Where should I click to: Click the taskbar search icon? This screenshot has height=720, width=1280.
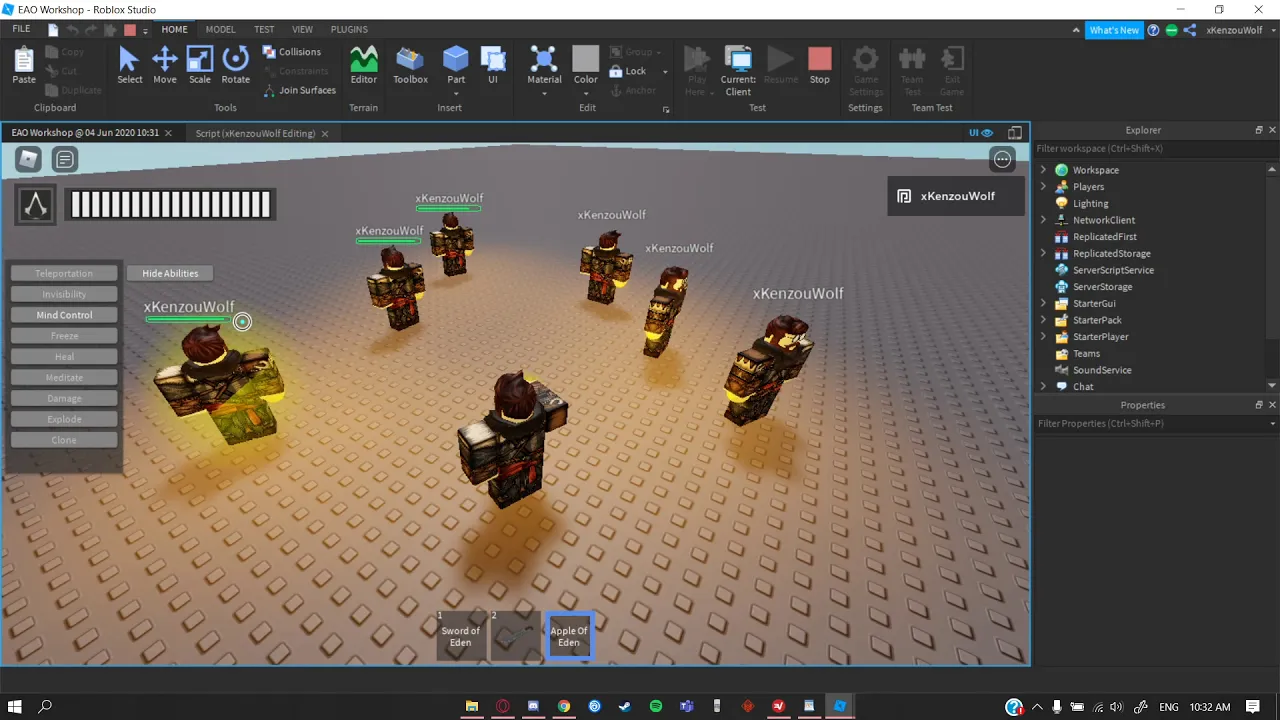[x=45, y=706]
